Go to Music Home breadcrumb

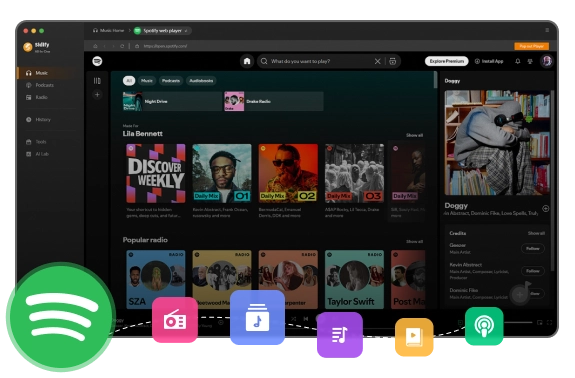pyautogui.click(x=109, y=30)
